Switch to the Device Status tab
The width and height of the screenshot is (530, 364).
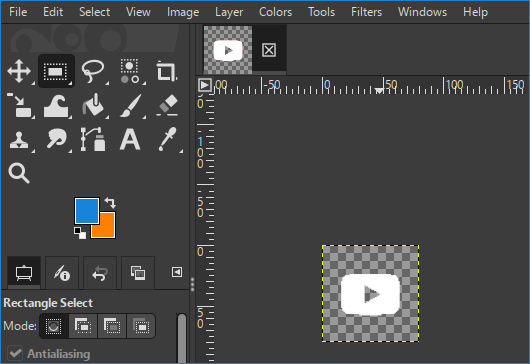62,273
